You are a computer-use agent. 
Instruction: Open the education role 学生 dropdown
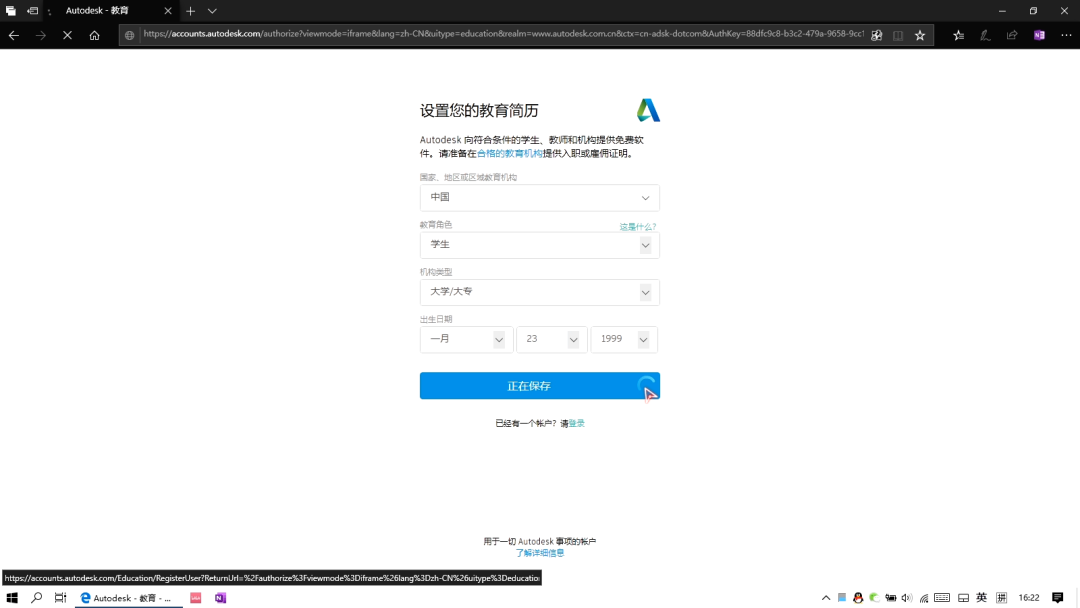pyautogui.click(x=539, y=245)
